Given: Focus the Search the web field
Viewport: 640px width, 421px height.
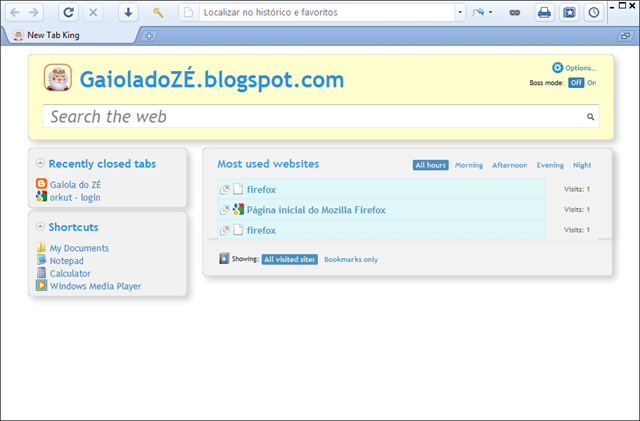Looking at the screenshot, I should (321, 116).
